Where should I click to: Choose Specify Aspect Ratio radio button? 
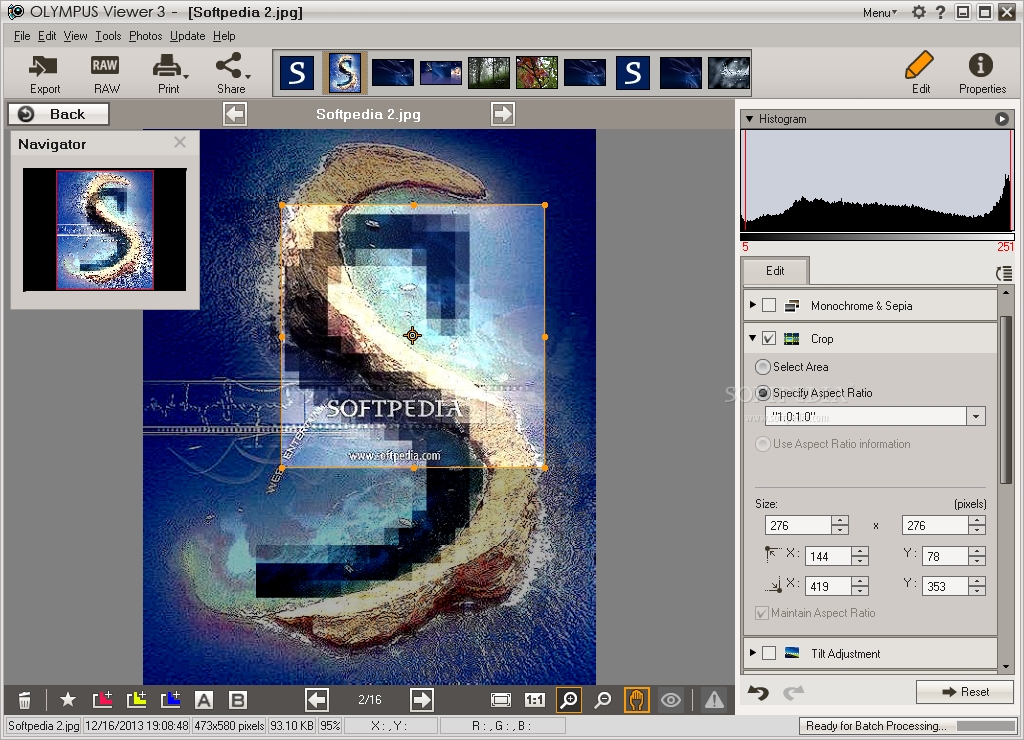[762, 393]
